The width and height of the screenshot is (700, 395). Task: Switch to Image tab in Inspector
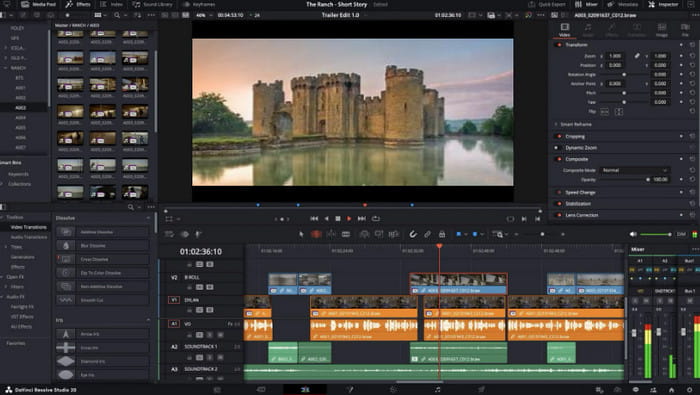tap(662, 30)
